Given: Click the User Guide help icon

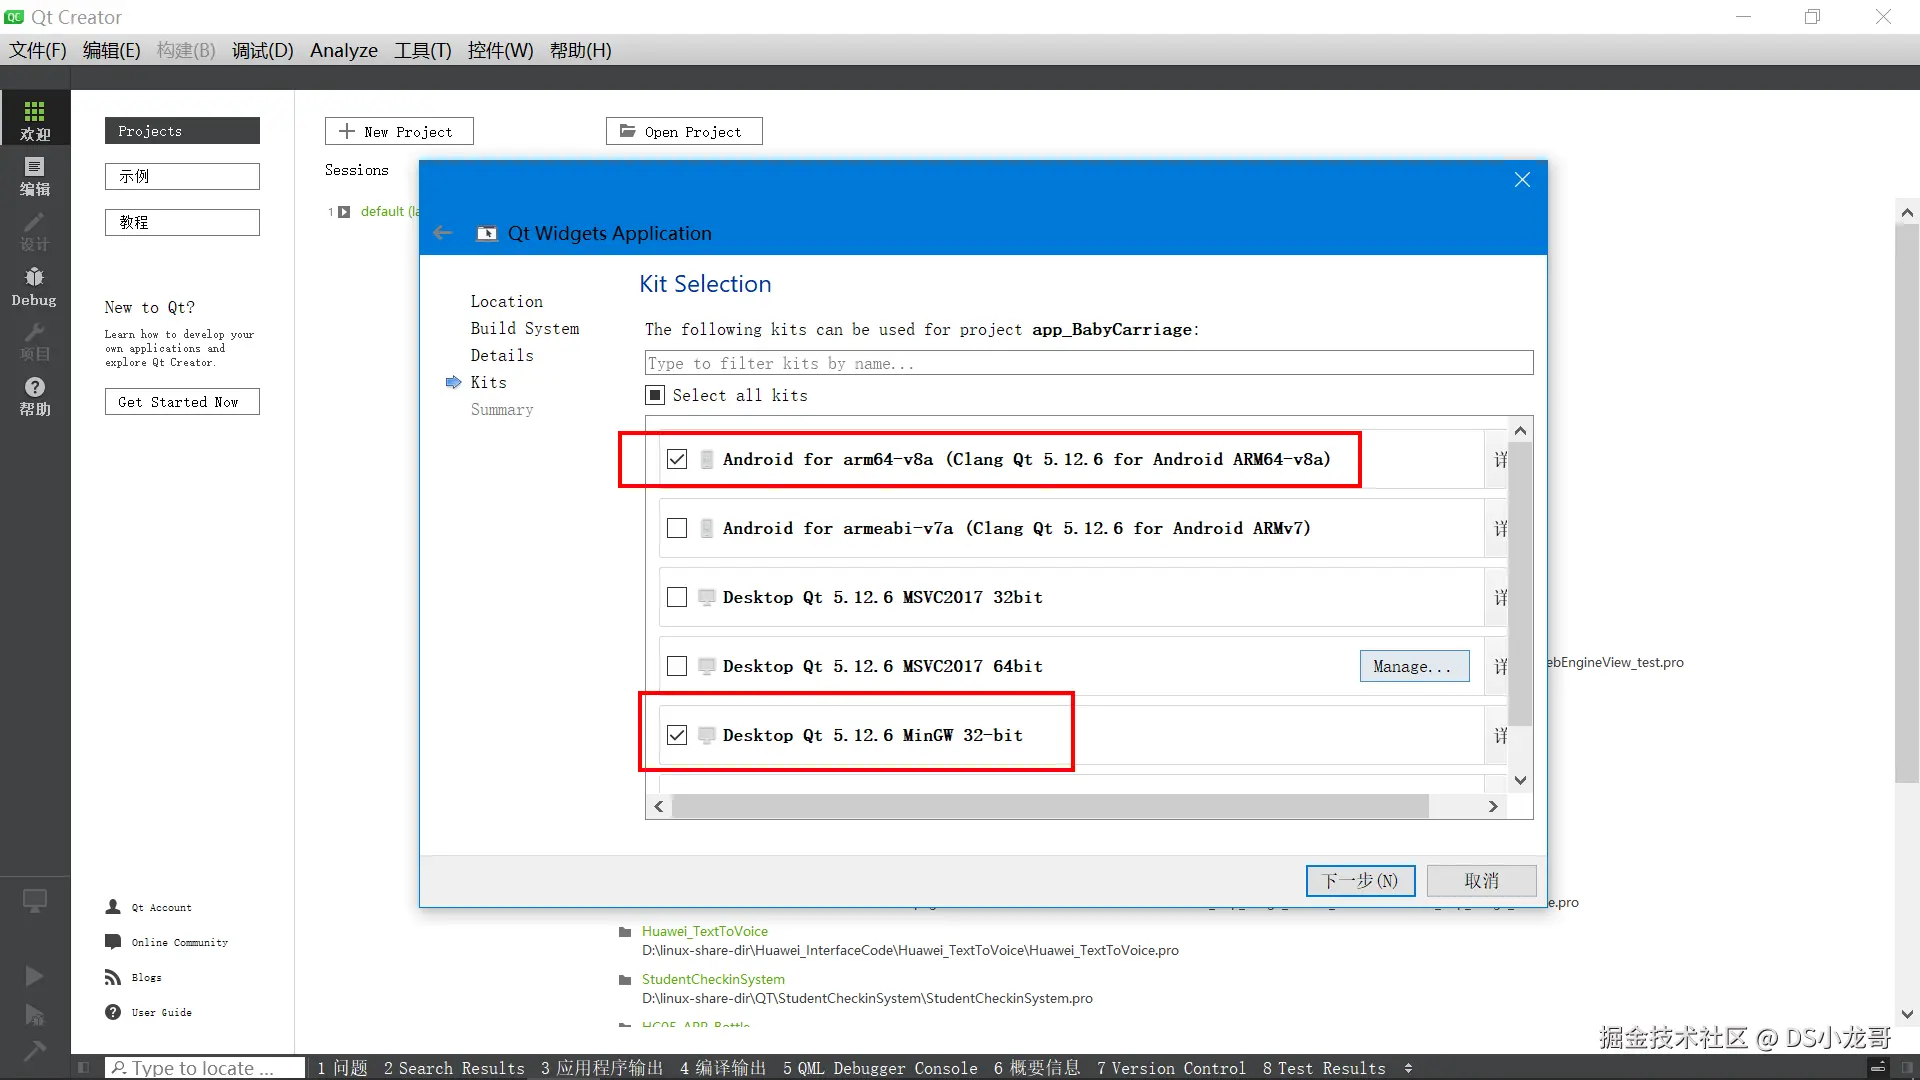Looking at the screenshot, I should 113,1012.
